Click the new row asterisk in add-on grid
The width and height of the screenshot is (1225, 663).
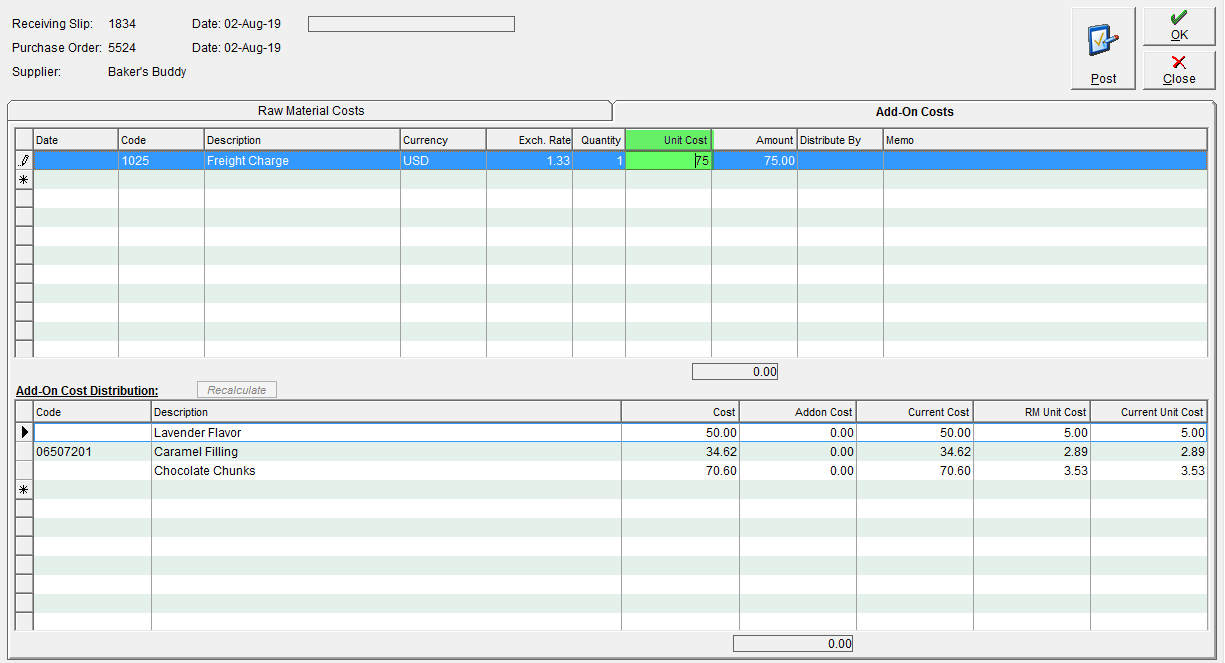click(24, 179)
